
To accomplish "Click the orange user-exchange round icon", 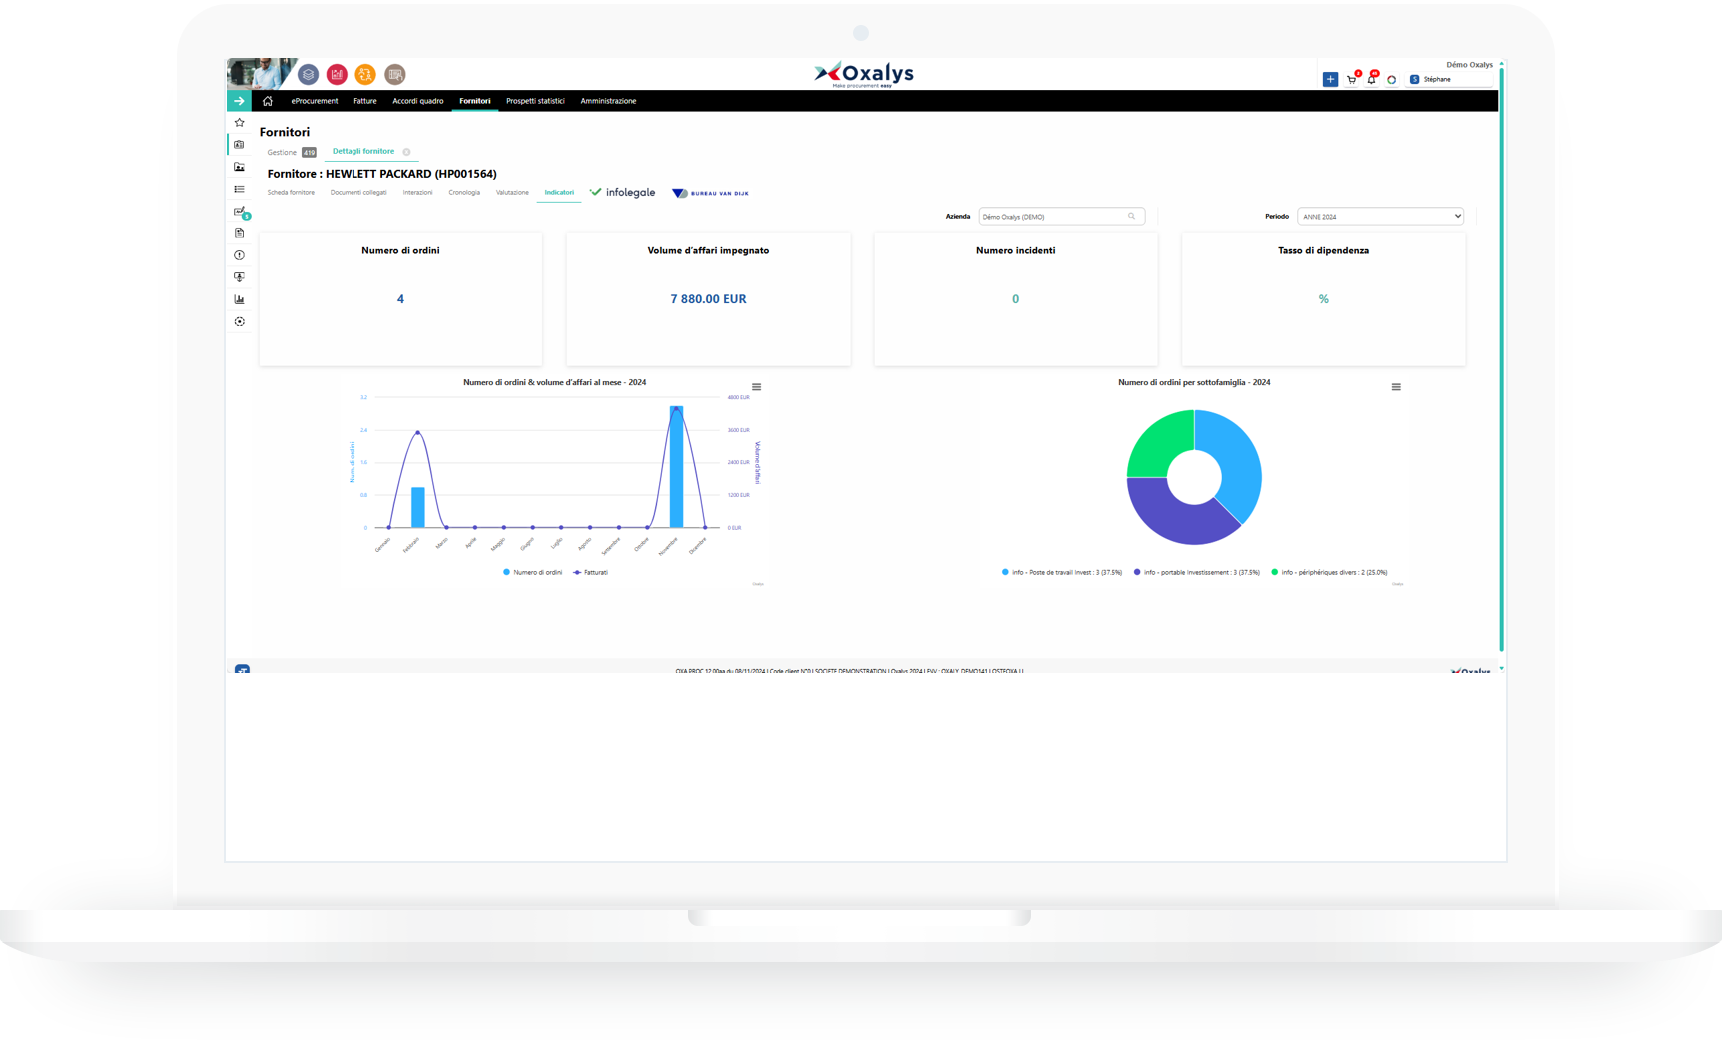I will click(x=365, y=74).
